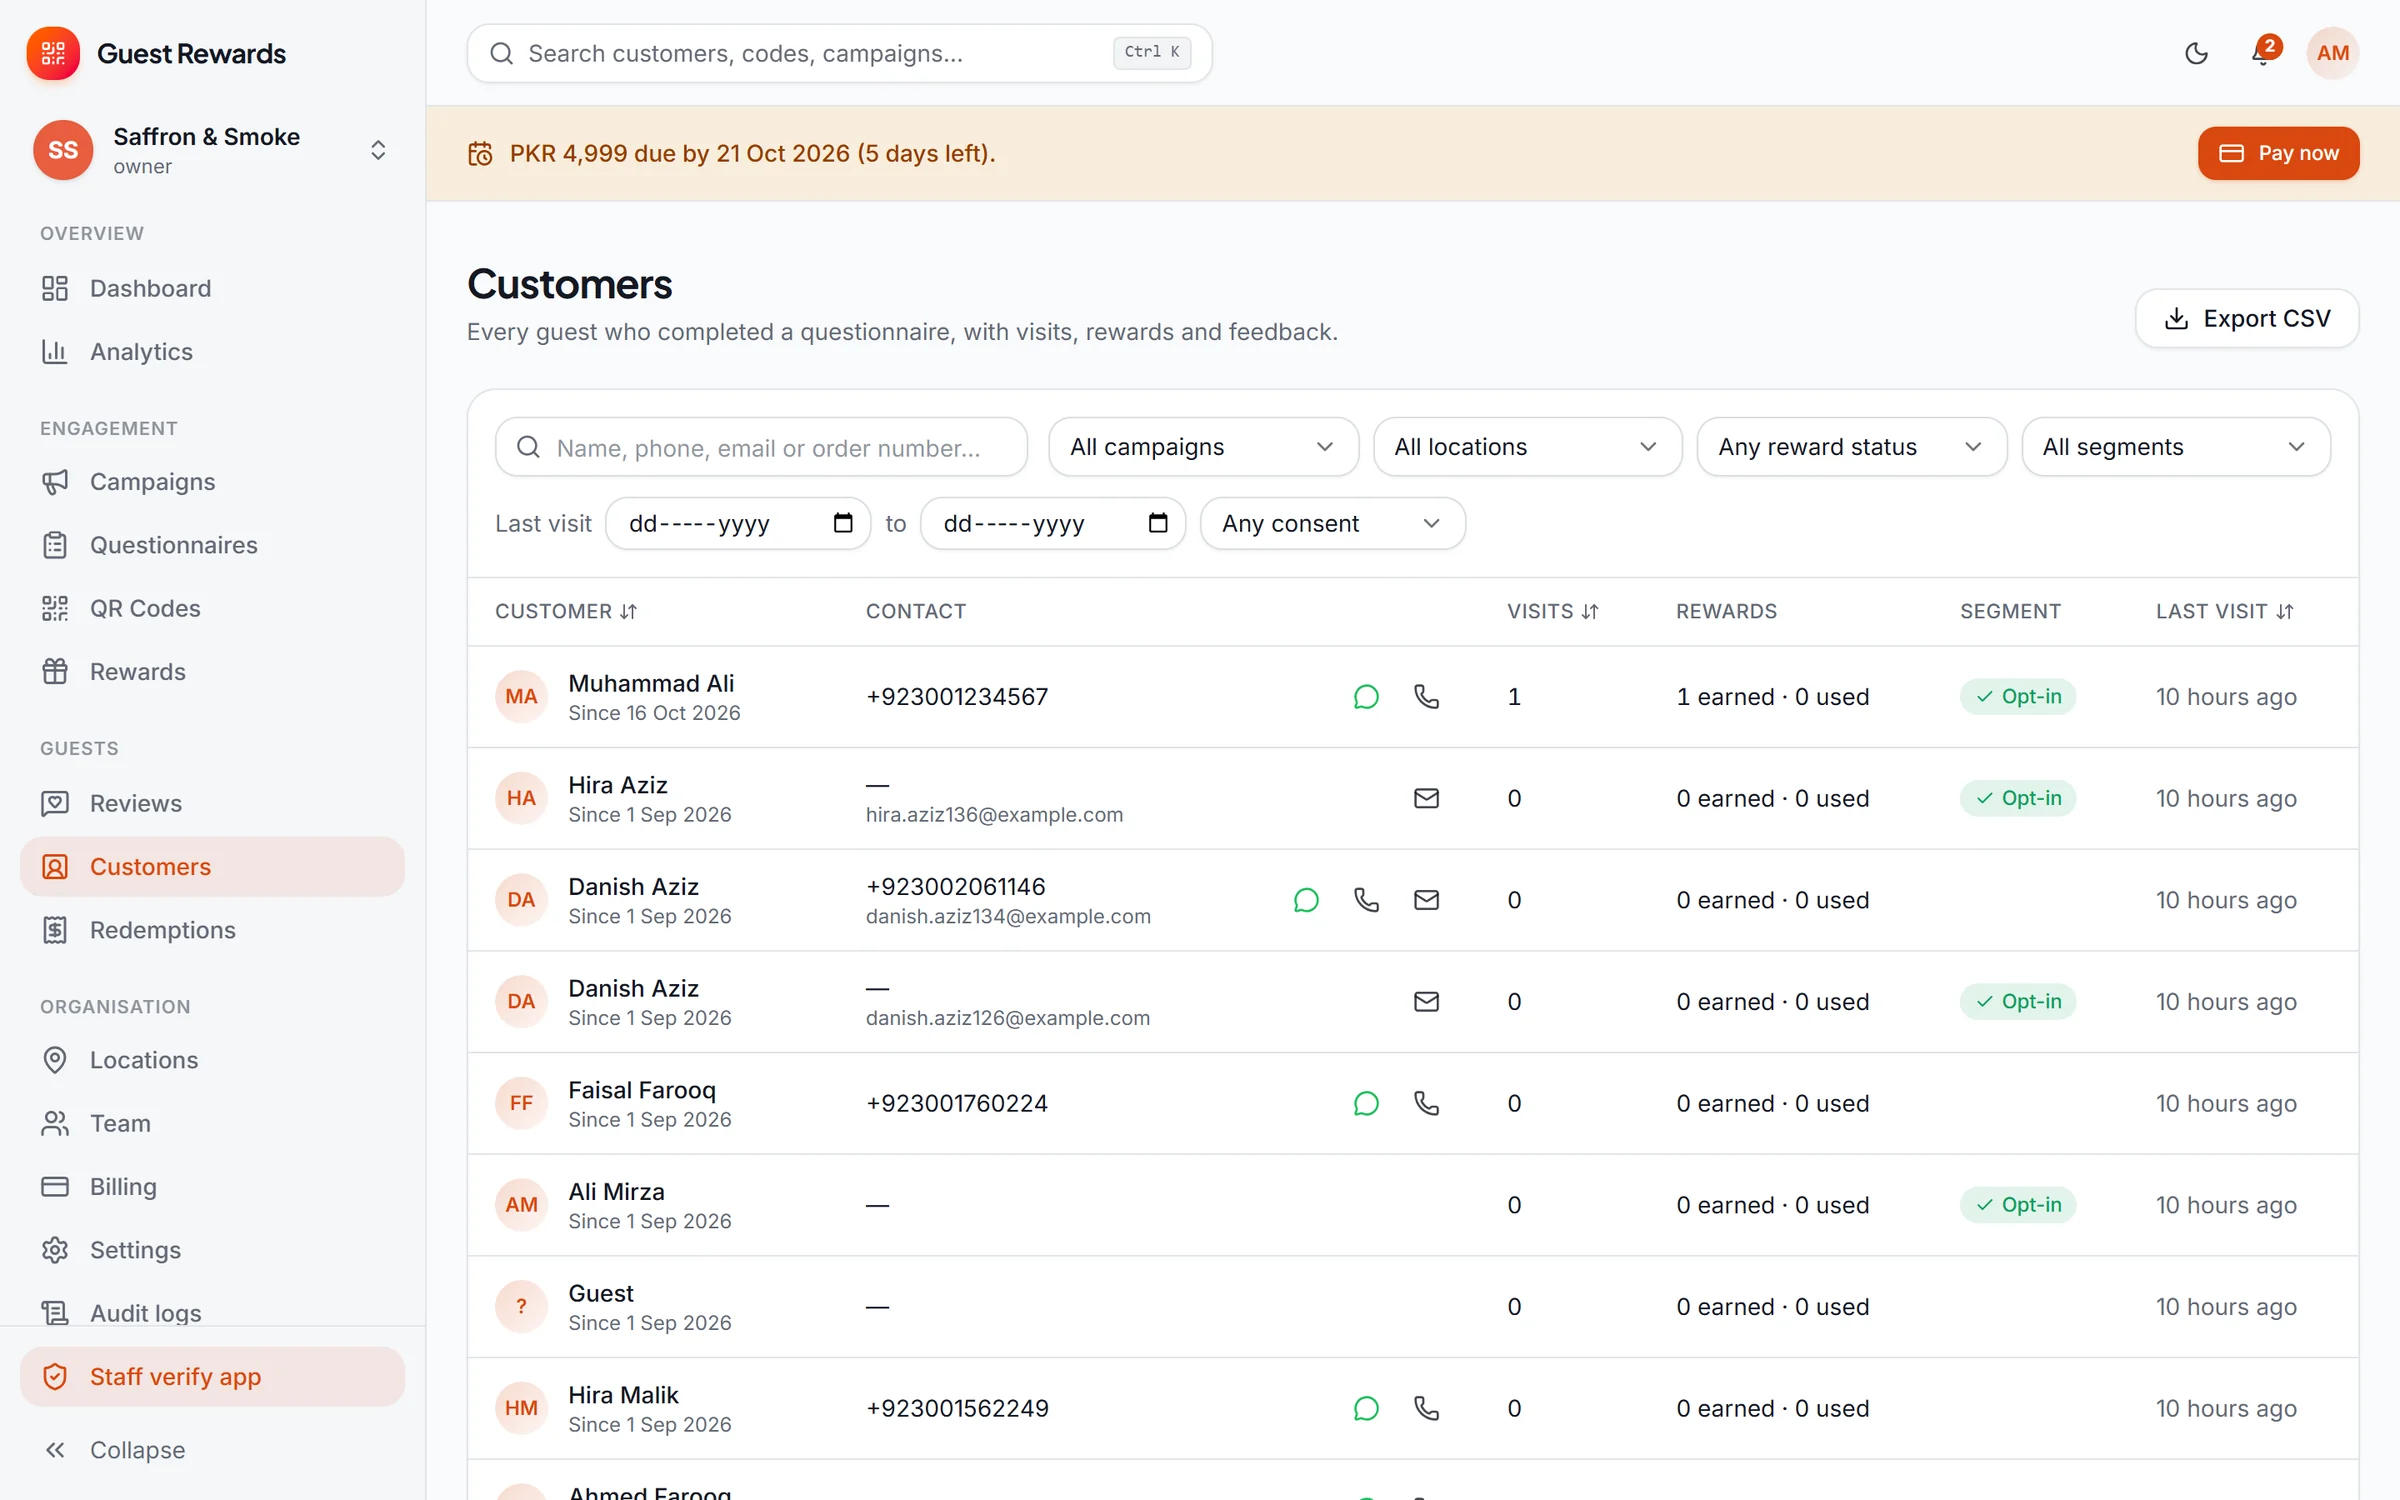This screenshot has width=2400, height=1500.
Task: Open the All campaigns dropdown
Action: 1202,447
